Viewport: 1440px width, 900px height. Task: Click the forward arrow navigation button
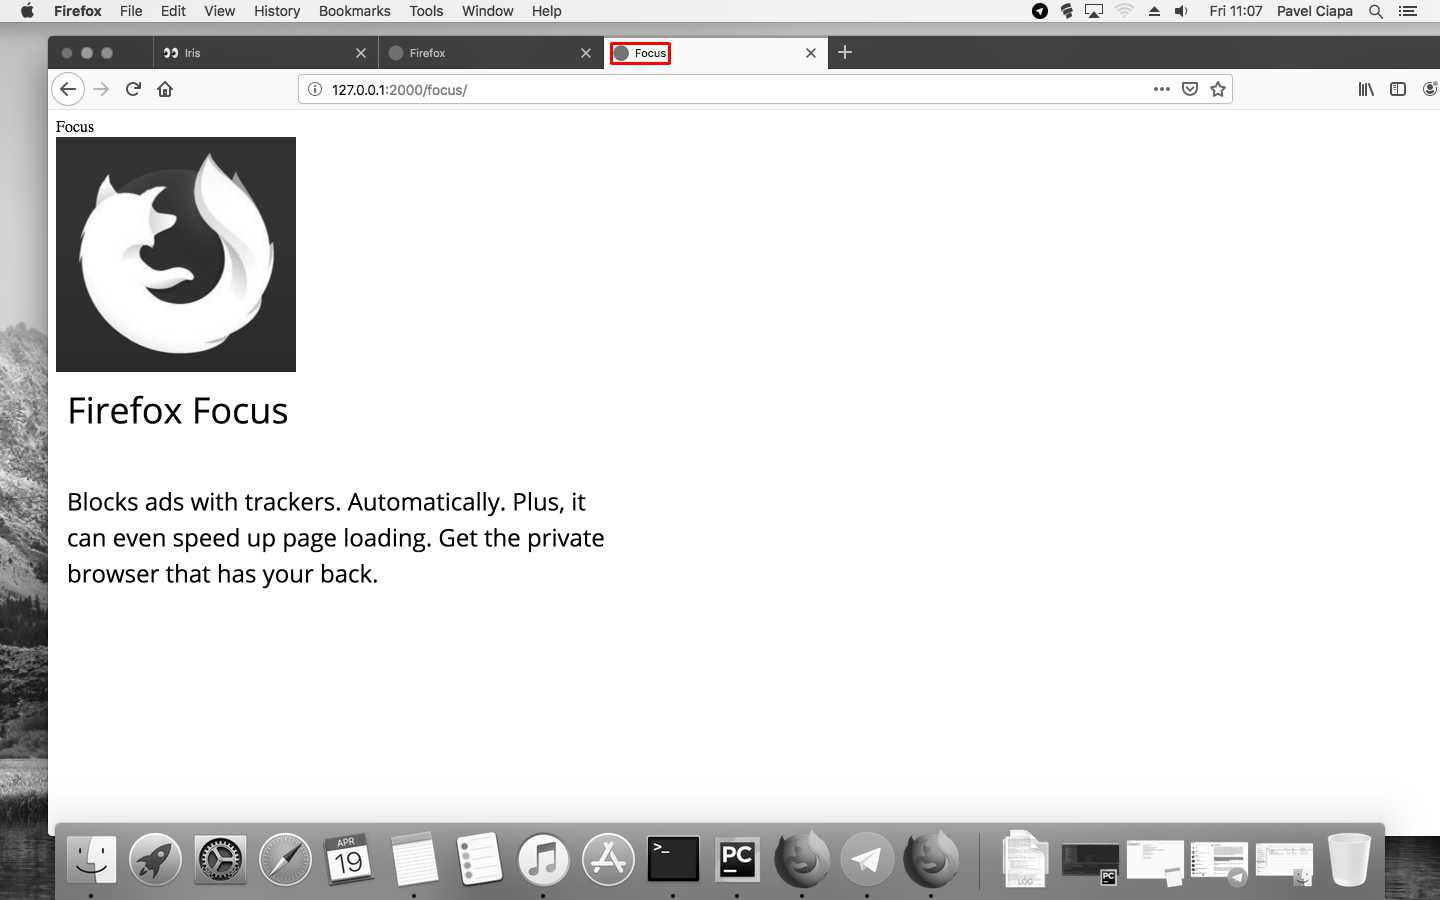pos(101,89)
